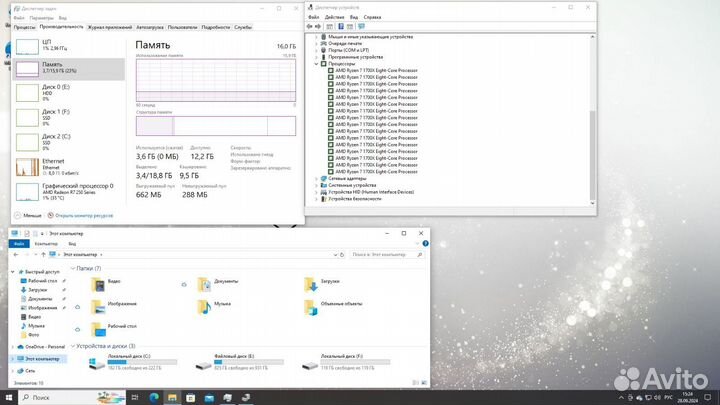Open Документы folder in the Папки group
Screen dimensions: 720x405
tap(218, 284)
